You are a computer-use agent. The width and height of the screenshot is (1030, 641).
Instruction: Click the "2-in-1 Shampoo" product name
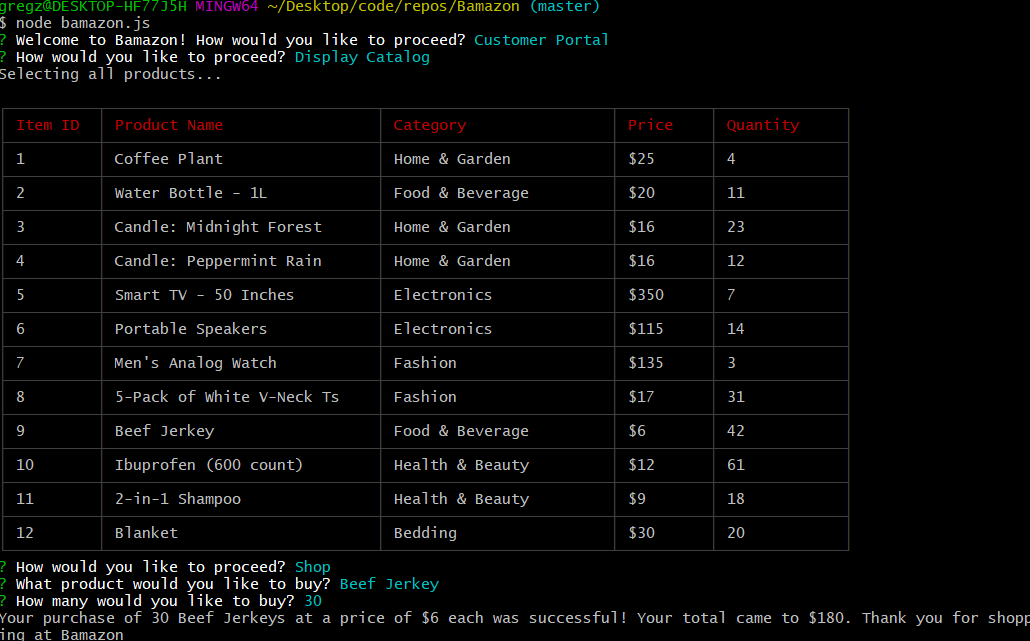point(178,499)
